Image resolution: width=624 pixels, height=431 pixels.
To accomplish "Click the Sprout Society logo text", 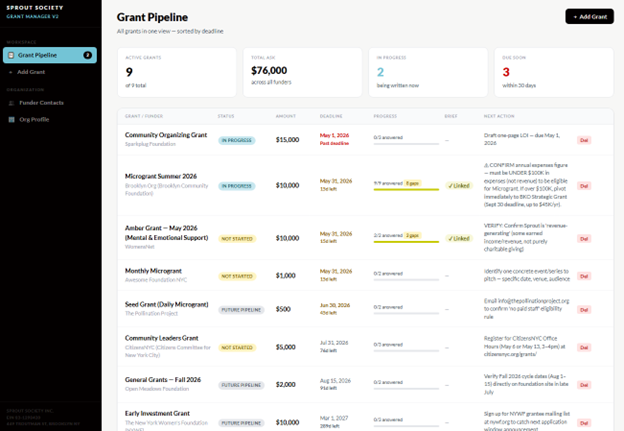I will point(35,8).
